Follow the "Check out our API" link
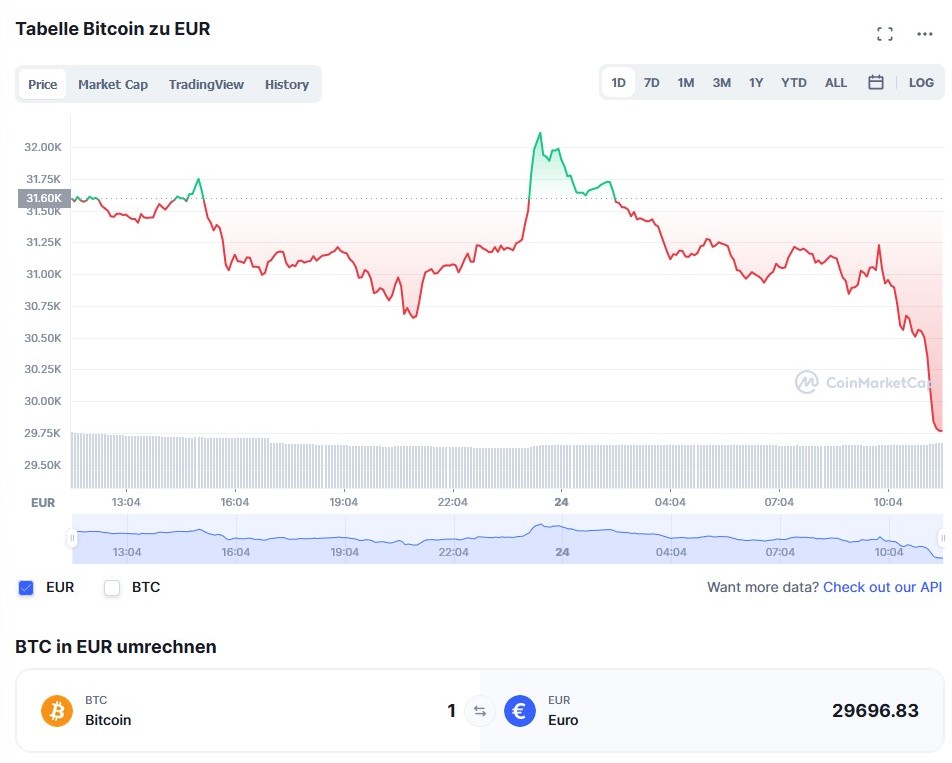The height and width of the screenshot is (763, 952). tap(882, 587)
